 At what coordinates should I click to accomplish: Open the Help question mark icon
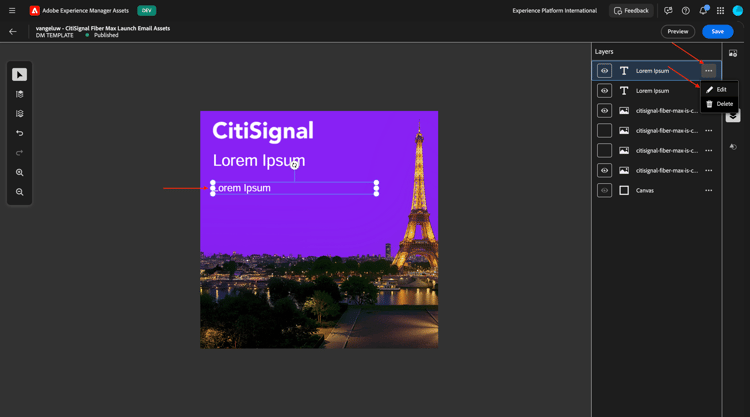click(685, 11)
